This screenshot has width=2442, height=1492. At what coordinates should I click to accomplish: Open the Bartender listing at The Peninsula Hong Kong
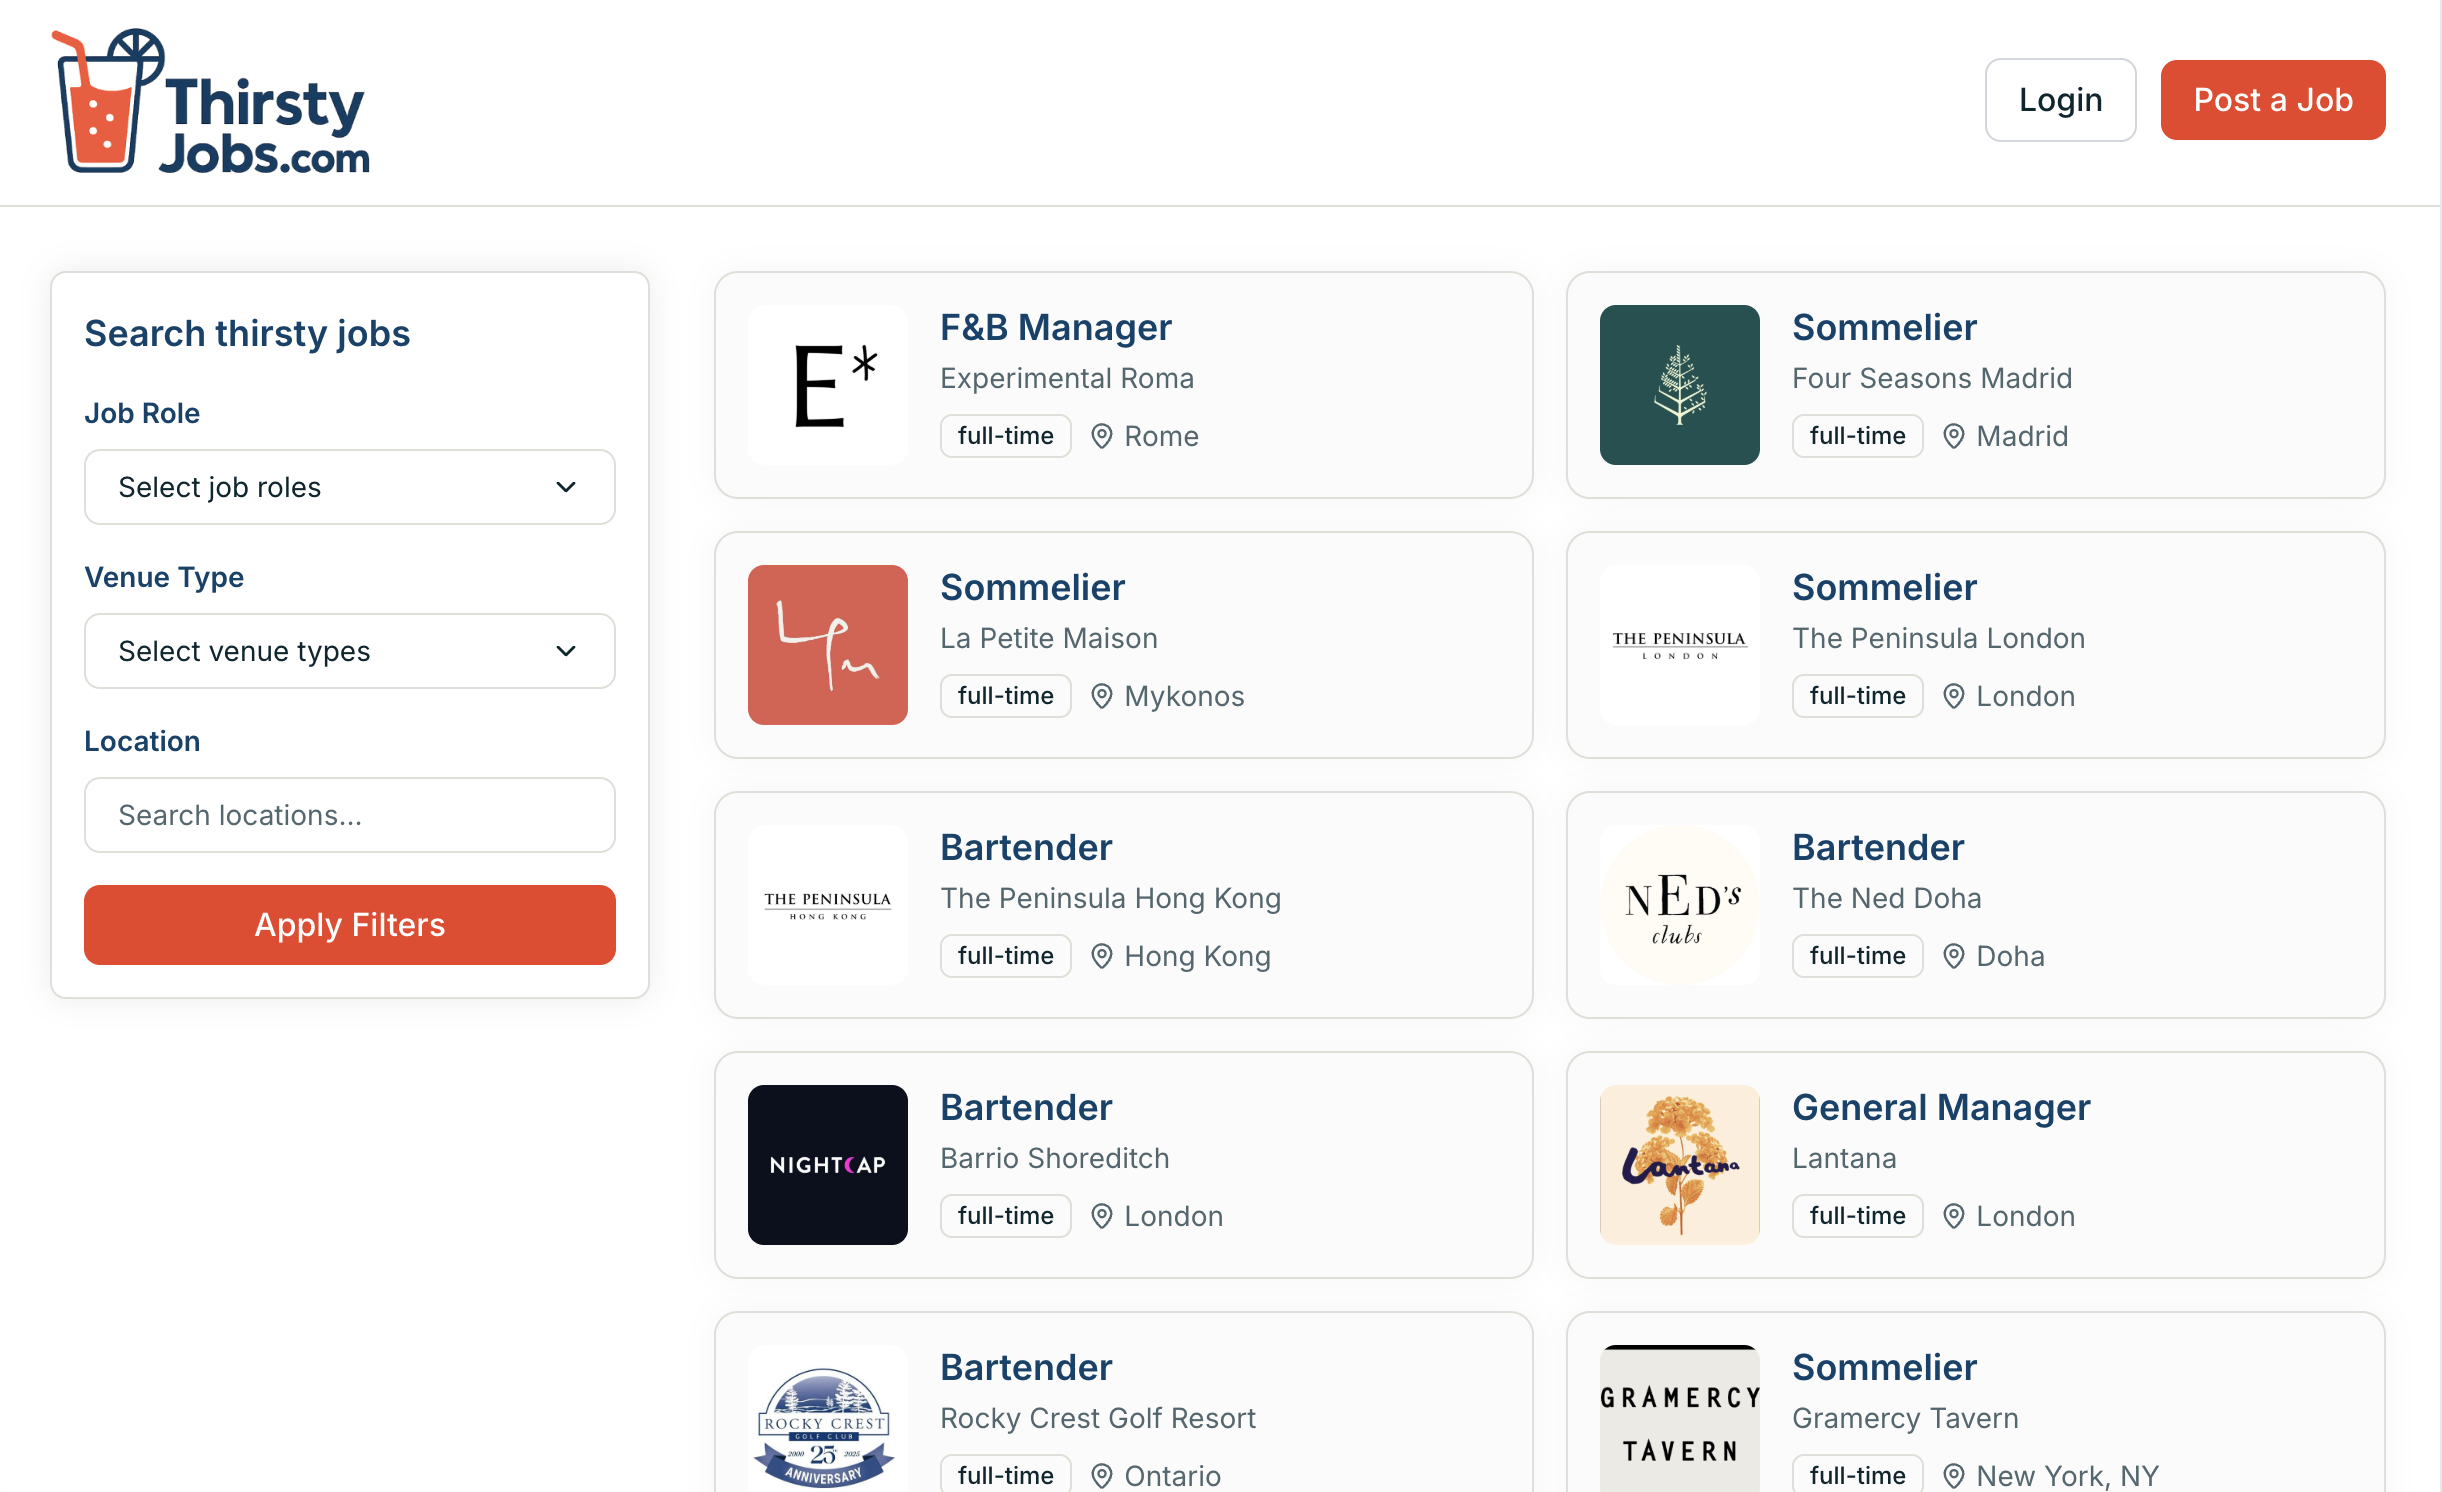(1026, 848)
